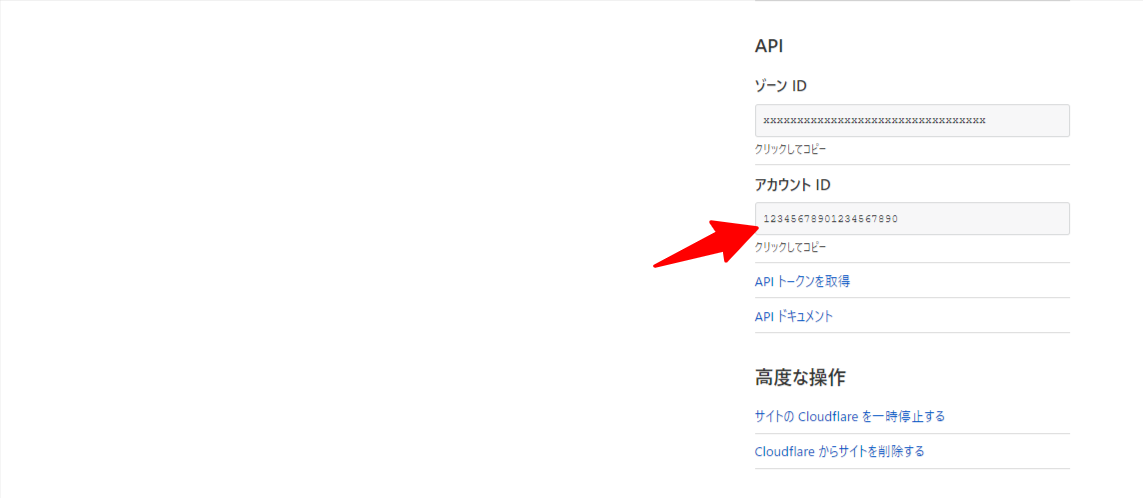Click the アカウント ID field to copy
The image size is (1143, 498).
912,219
